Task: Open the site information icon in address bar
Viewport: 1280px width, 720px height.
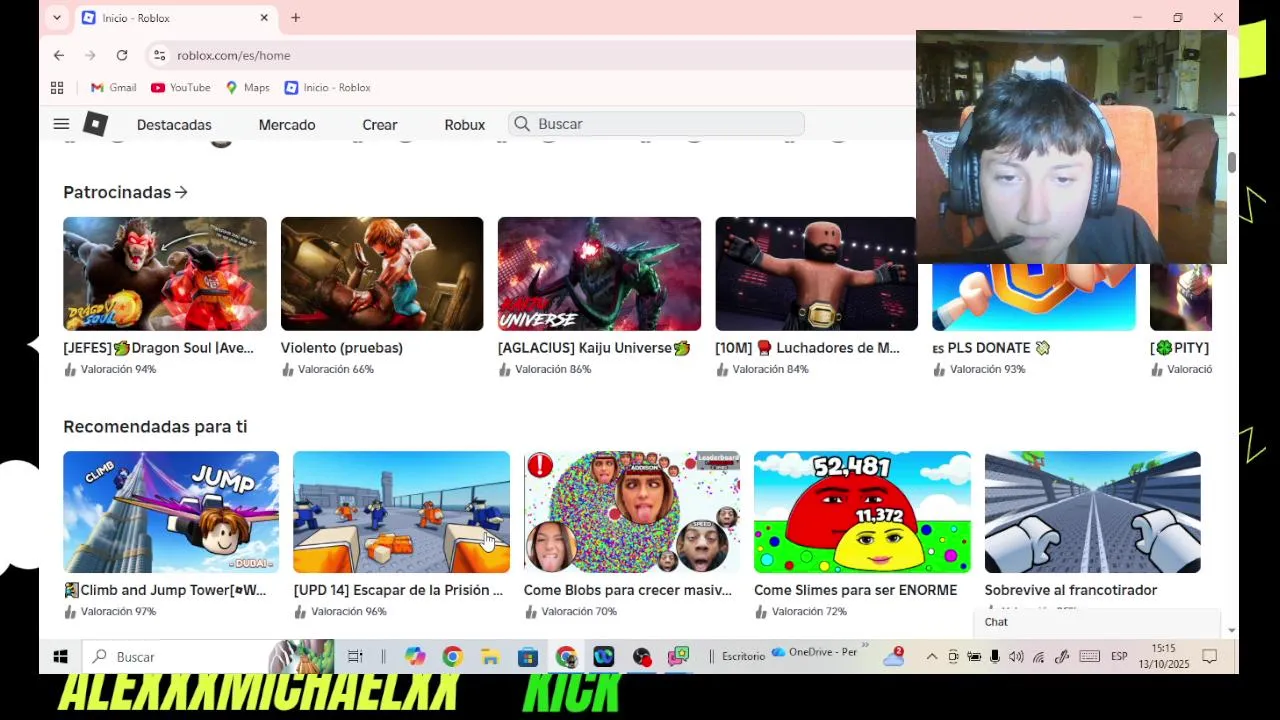Action: point(159,55)
